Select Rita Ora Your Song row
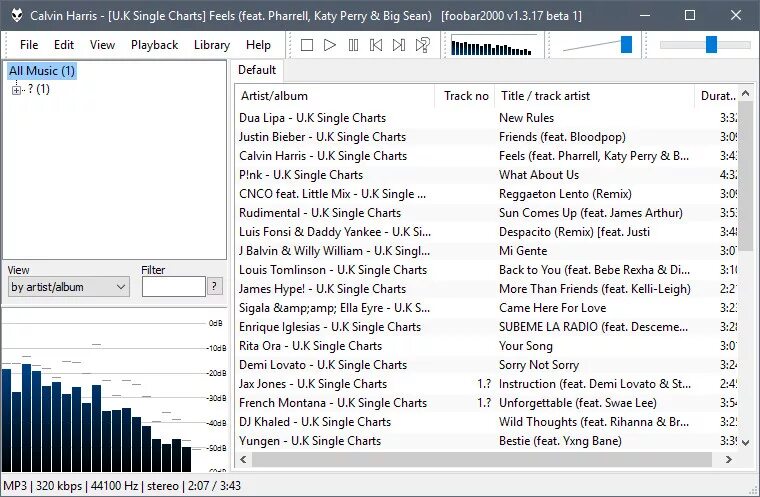 coord(487,346)
